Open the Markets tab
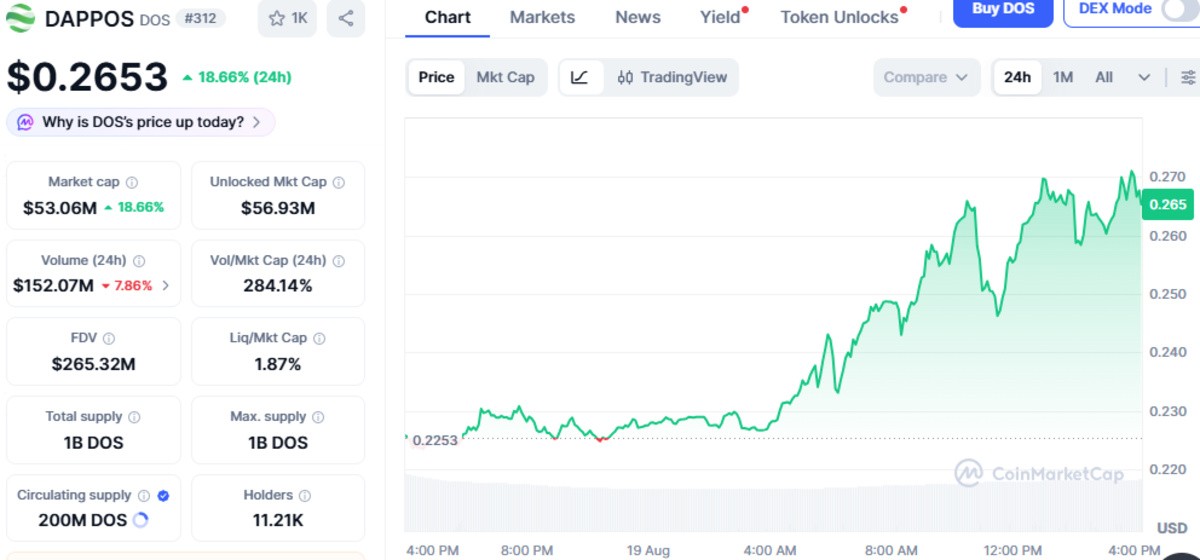The width and height of the screenshot is (1200, 560). tap(542, 17)
